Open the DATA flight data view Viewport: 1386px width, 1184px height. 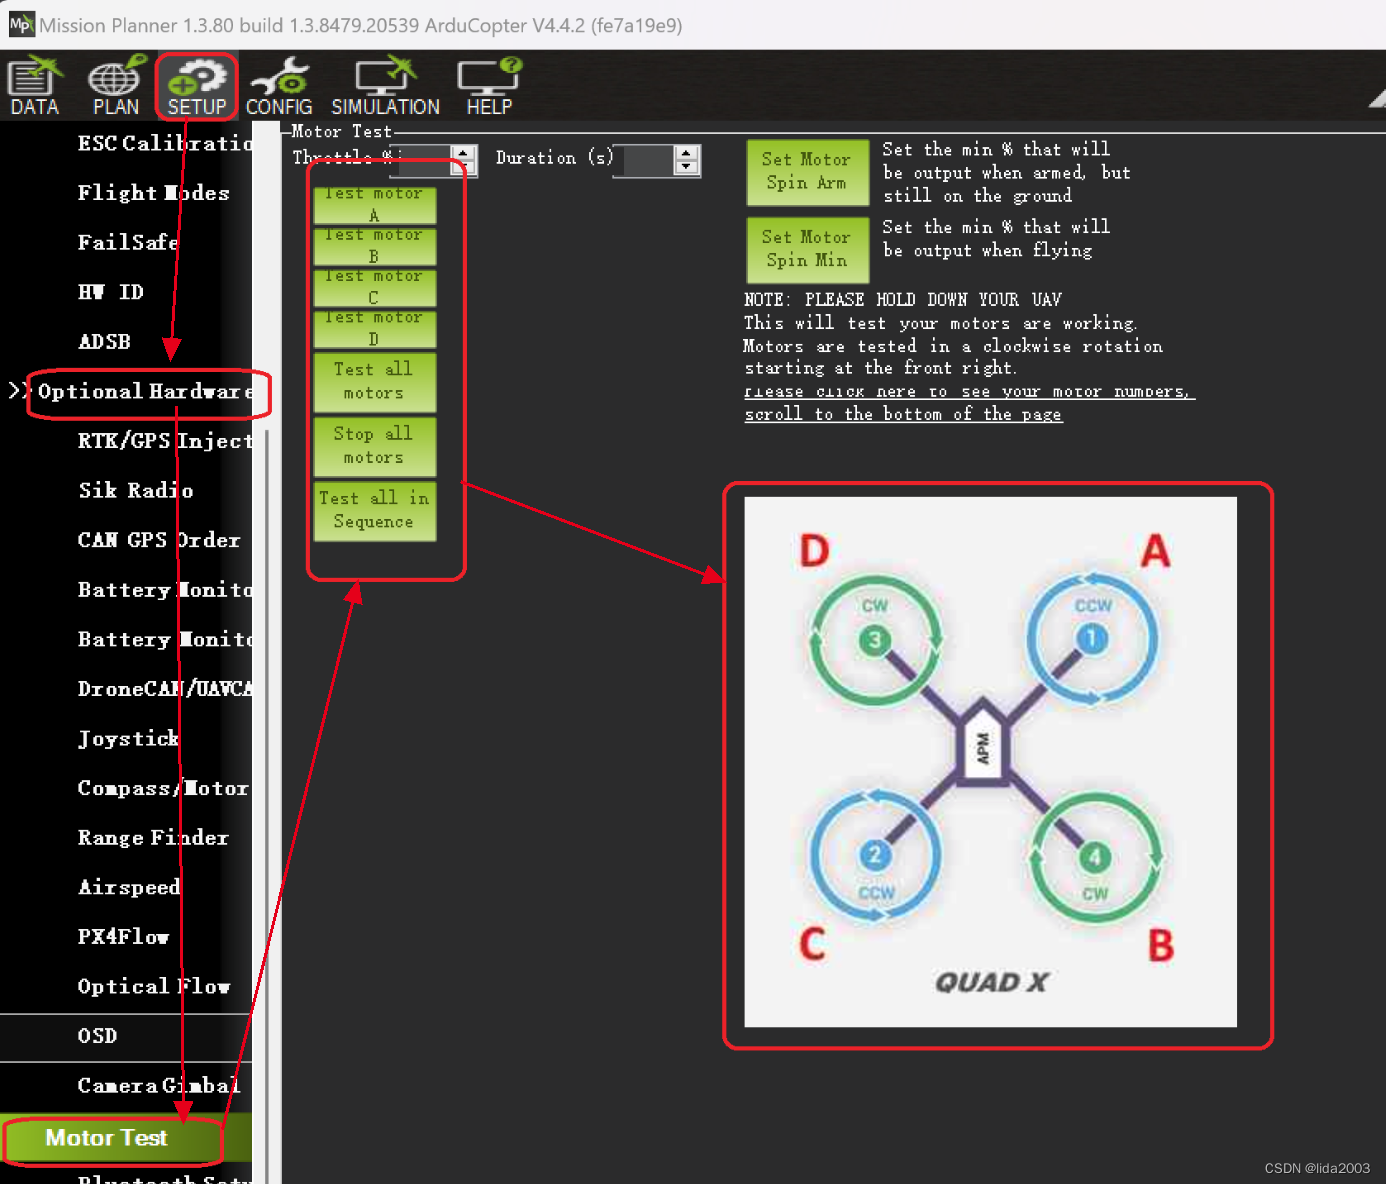[x=34, y=87]
